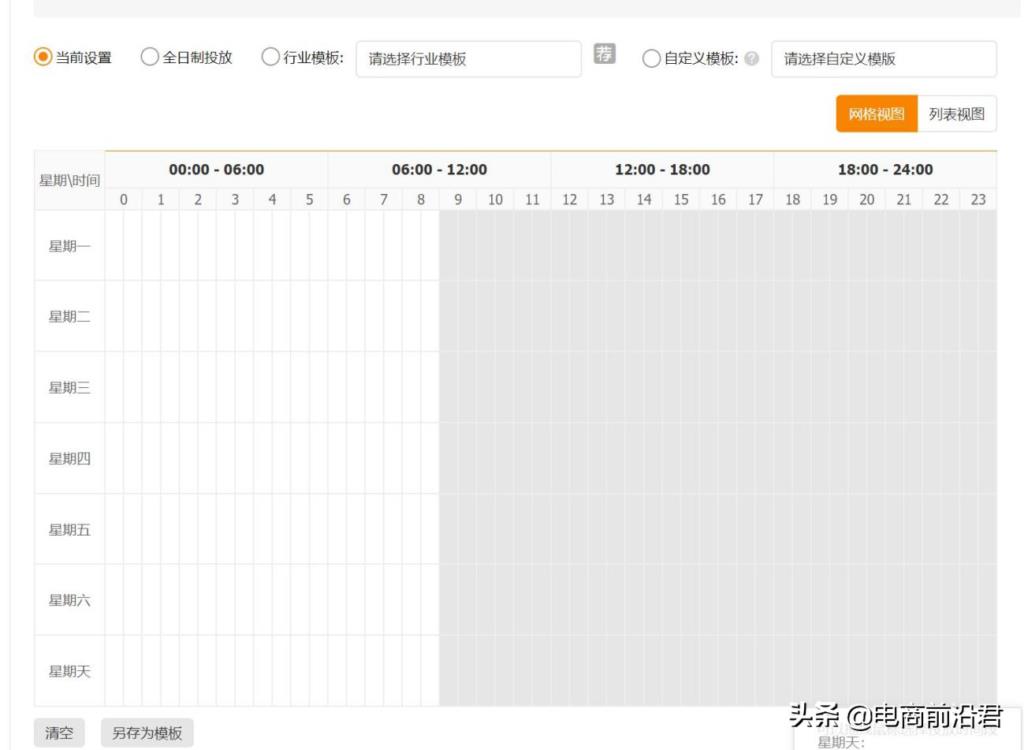This screenshot has width=1024, height=750.
Task: Click hour 8 column header
Action: point(421,199)
